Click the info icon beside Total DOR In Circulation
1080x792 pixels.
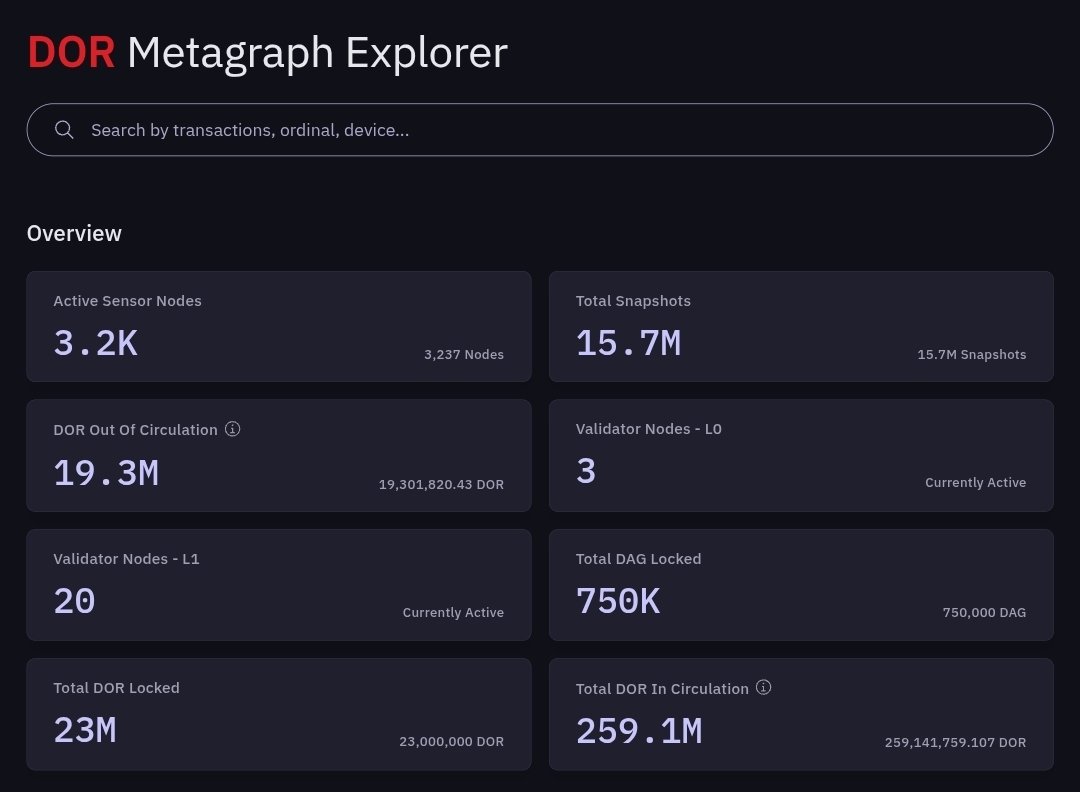[763, 687]
